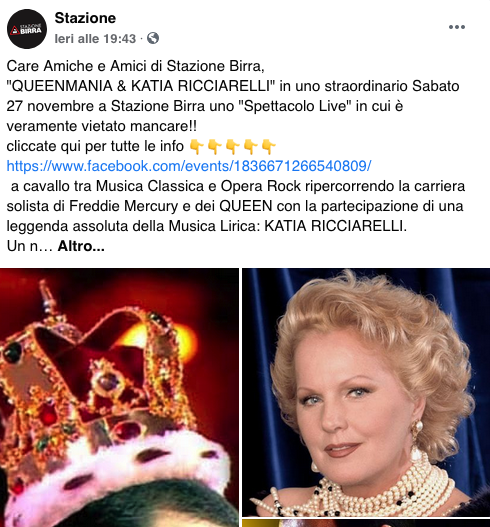The width and height of the screenshot is (490, 527).
Task: Open the jeweled crown photo
Action: click(119, 397)
